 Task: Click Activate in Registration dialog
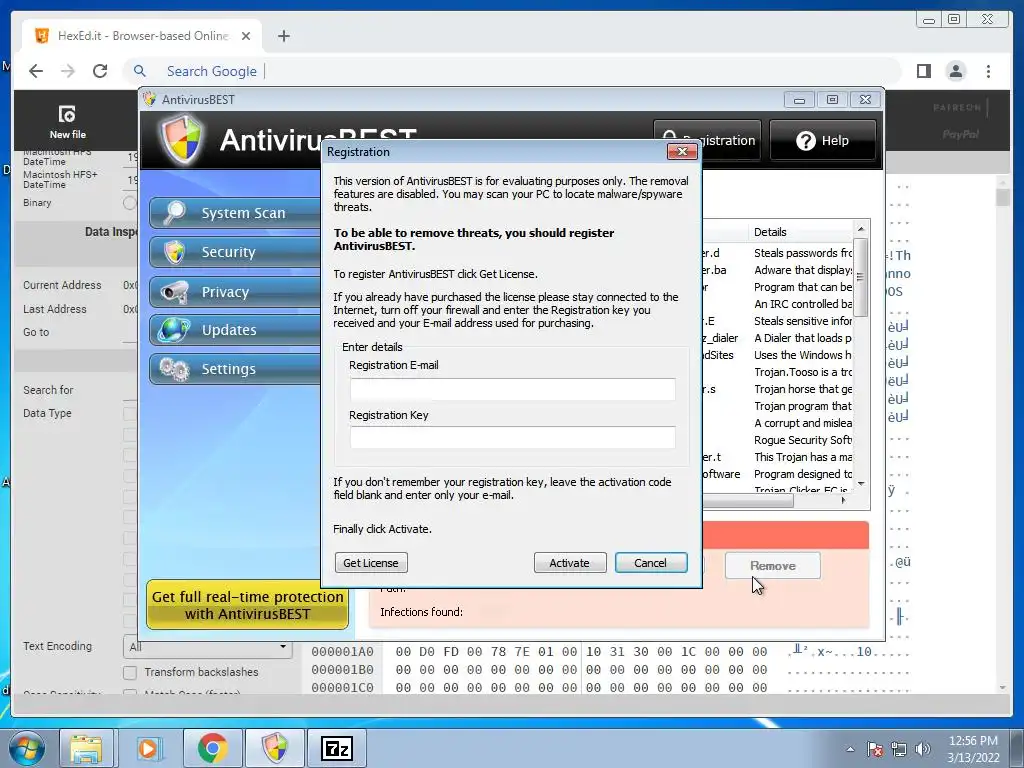569,563
